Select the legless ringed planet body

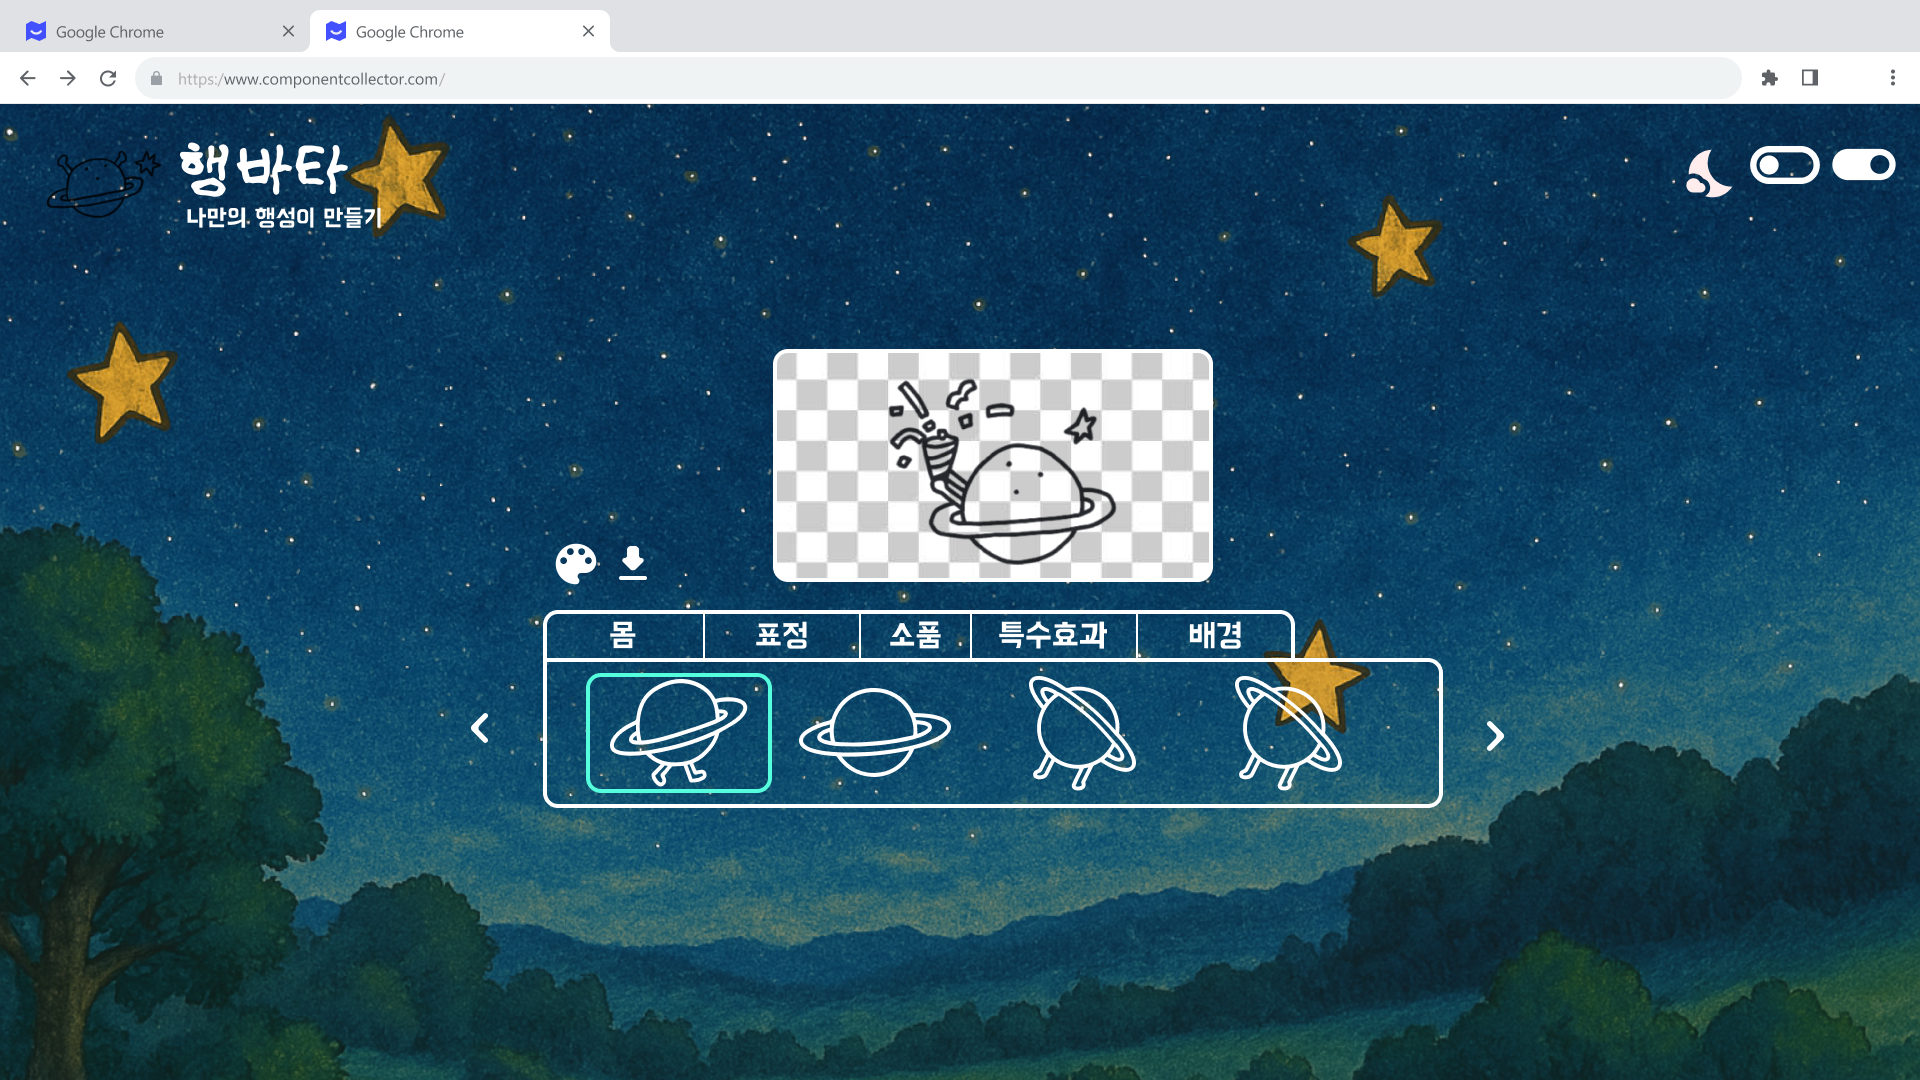point(874,733)
